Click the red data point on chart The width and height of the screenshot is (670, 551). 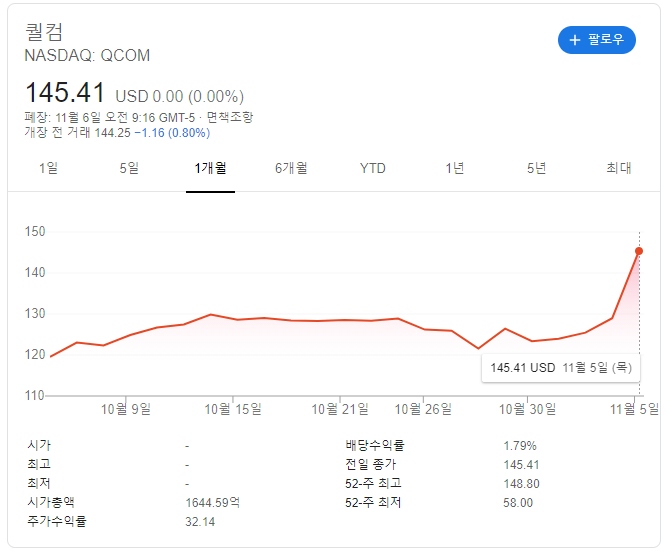(639, 251)
